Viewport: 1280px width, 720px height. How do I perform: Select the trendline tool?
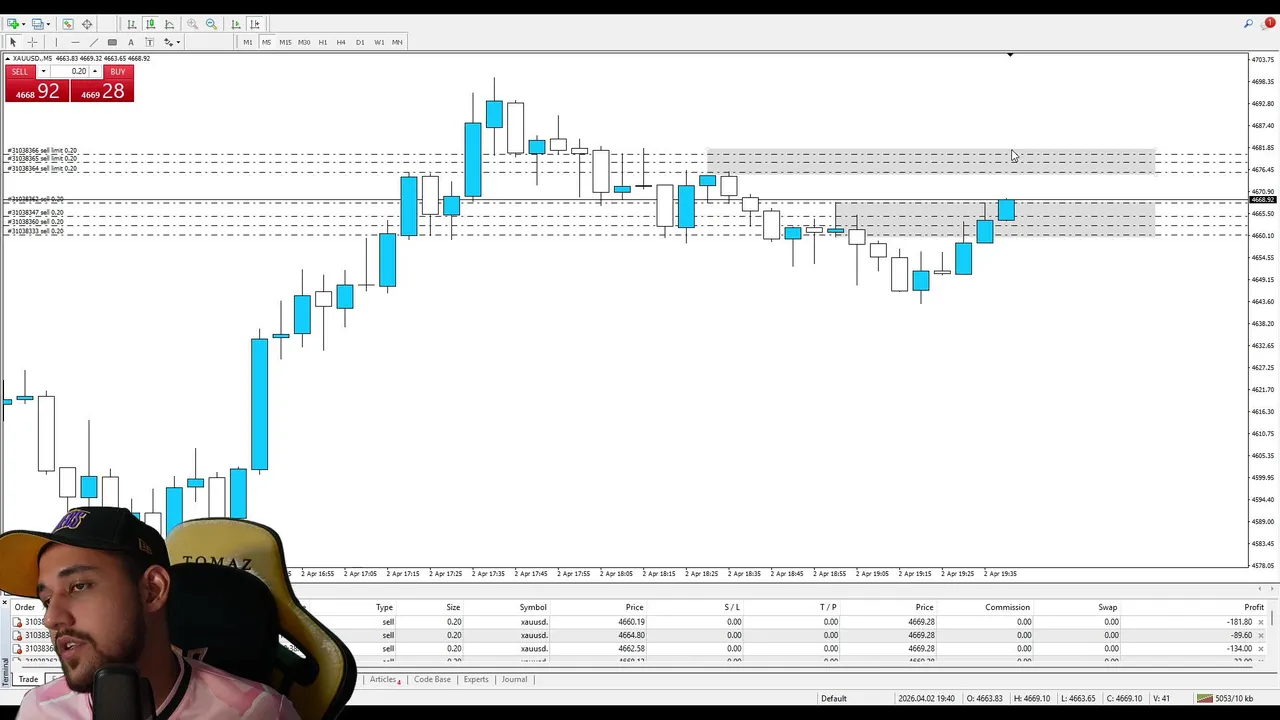pos(94,42)
